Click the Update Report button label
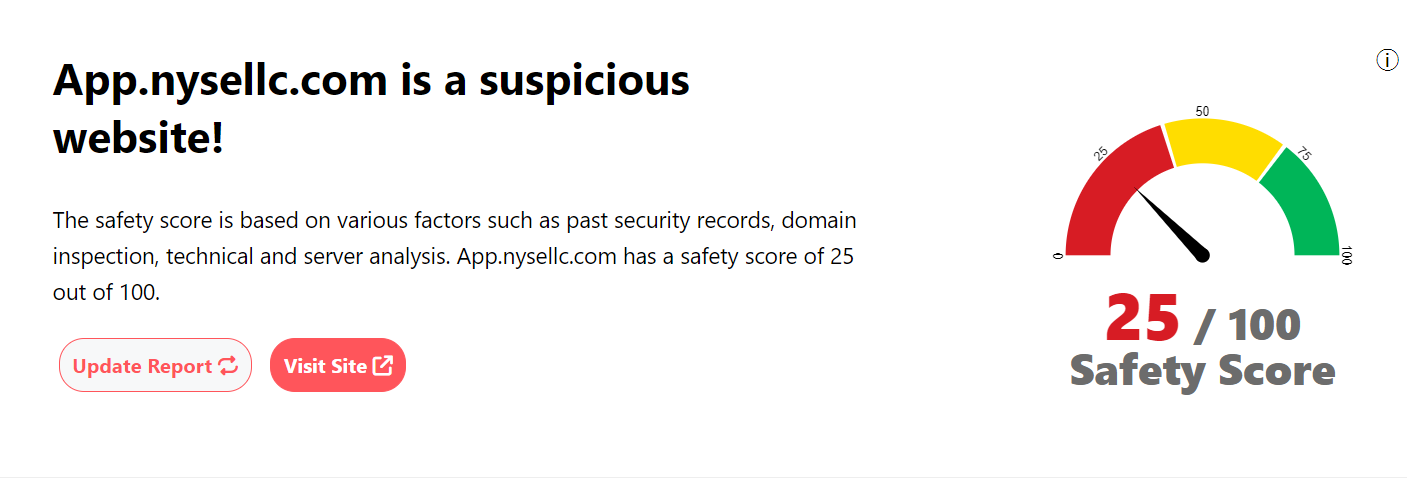1407x503 pixels. (x=142, y=366)
